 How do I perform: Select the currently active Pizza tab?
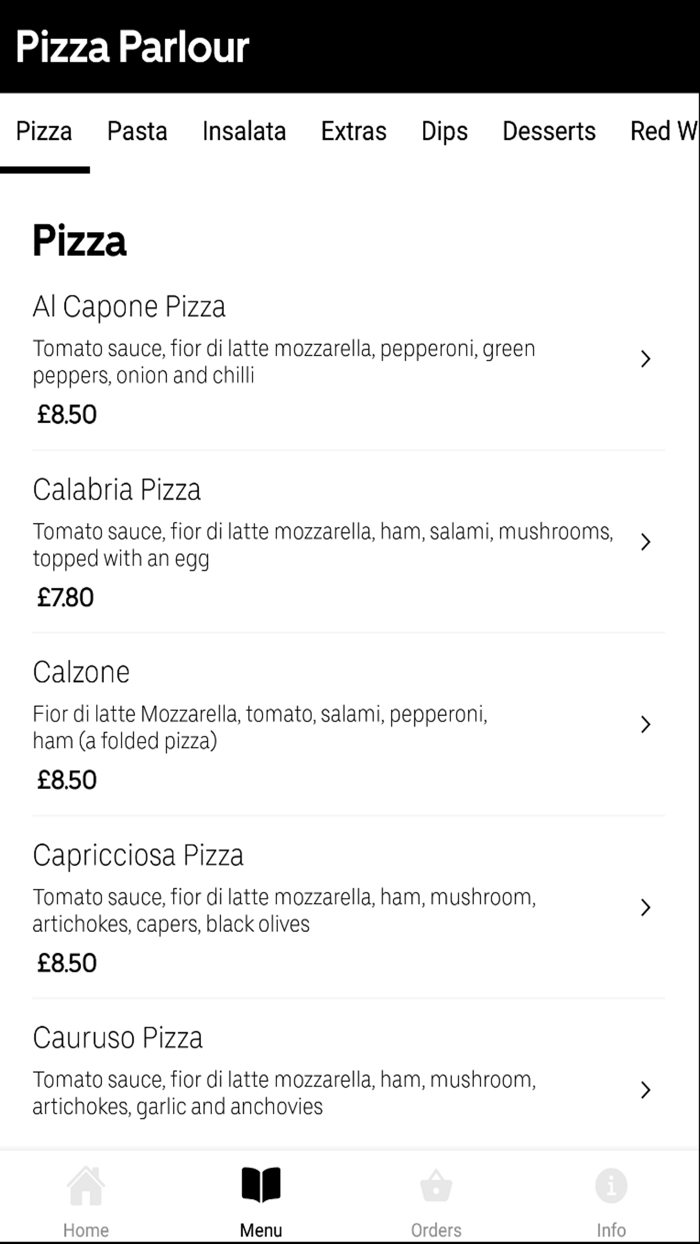pyautogui.click(x=46, y=131)
